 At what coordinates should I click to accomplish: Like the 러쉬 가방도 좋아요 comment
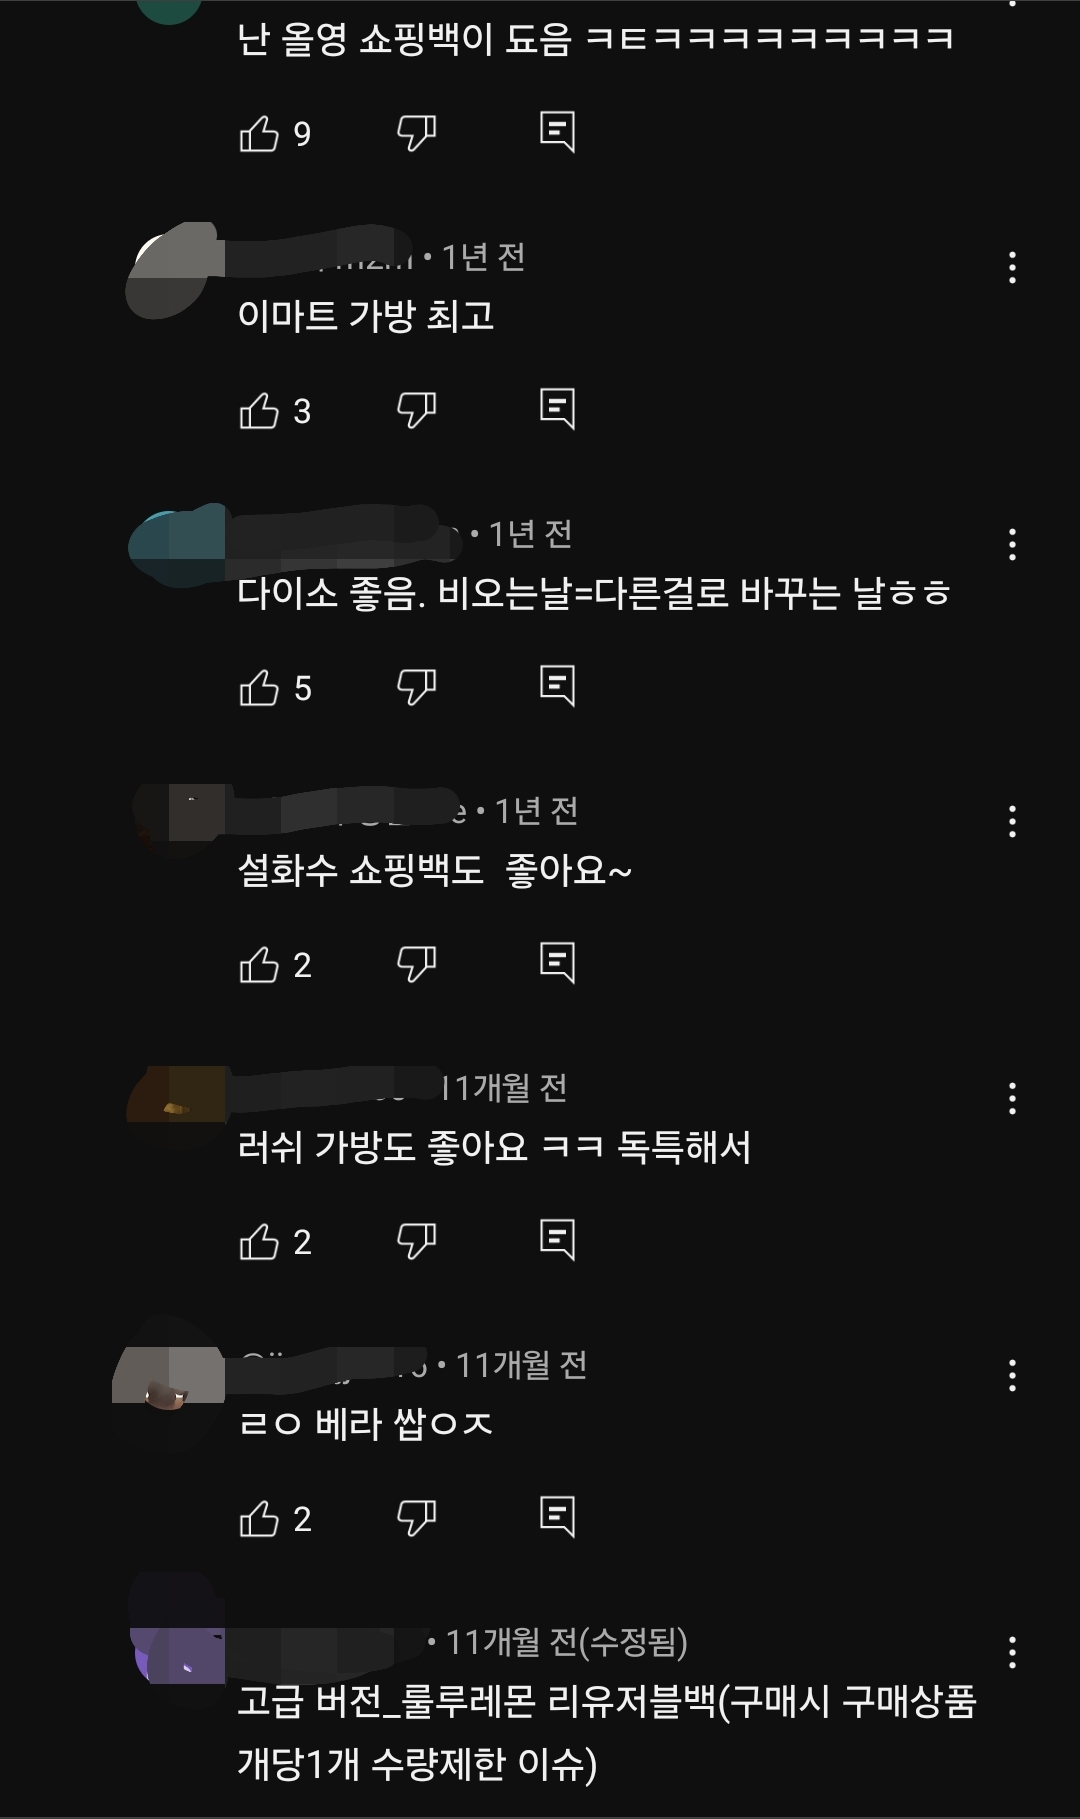(x=259, y=1241)
